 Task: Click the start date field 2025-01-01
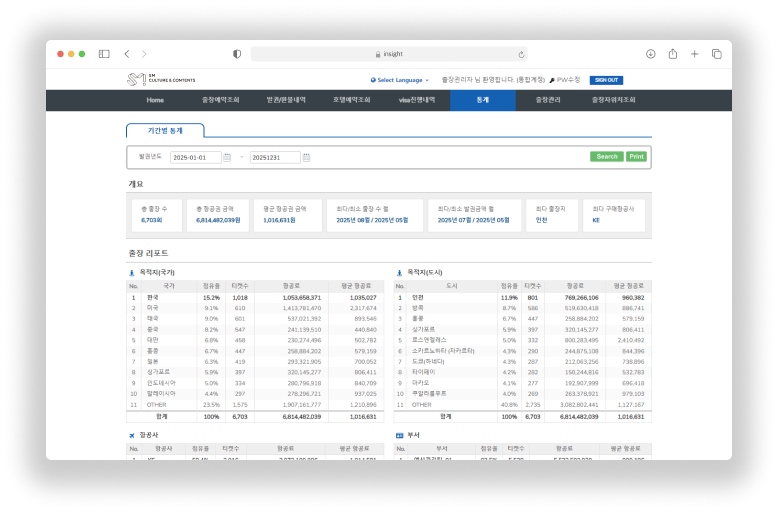[x=195, y=157]
